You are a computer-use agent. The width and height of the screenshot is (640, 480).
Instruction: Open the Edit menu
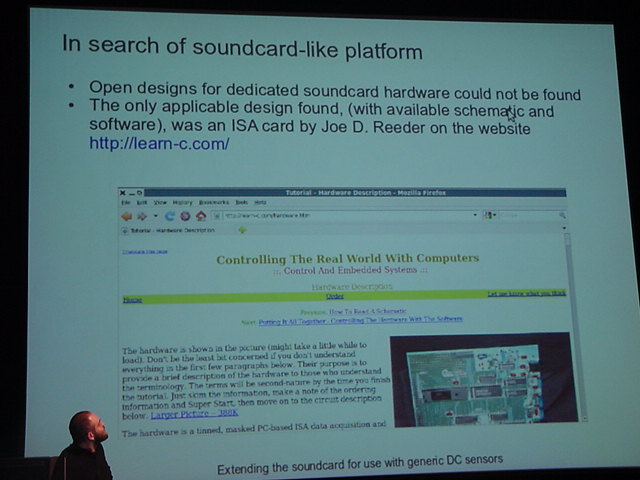pos(141,202)
